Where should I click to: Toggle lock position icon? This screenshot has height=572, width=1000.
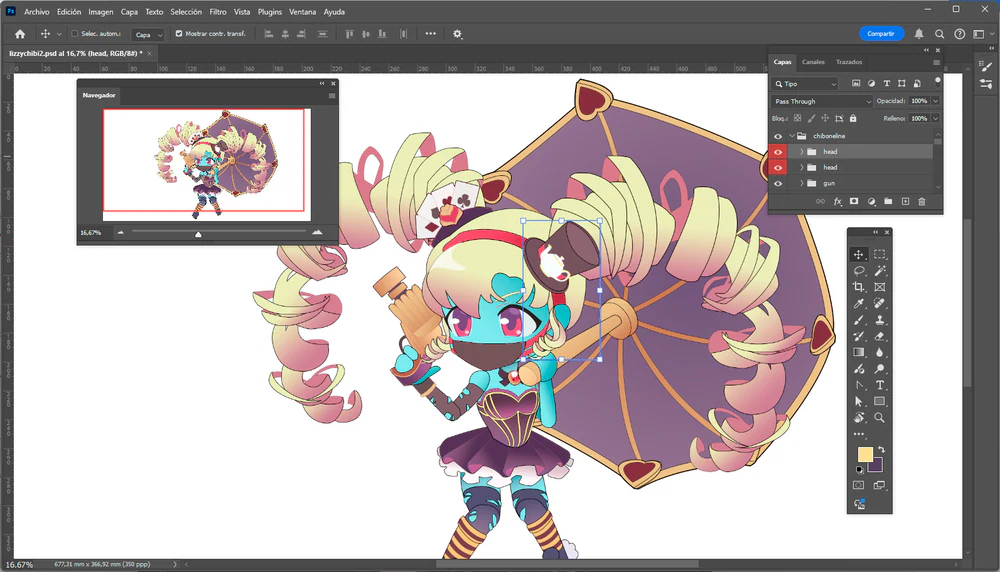point(825,118)
